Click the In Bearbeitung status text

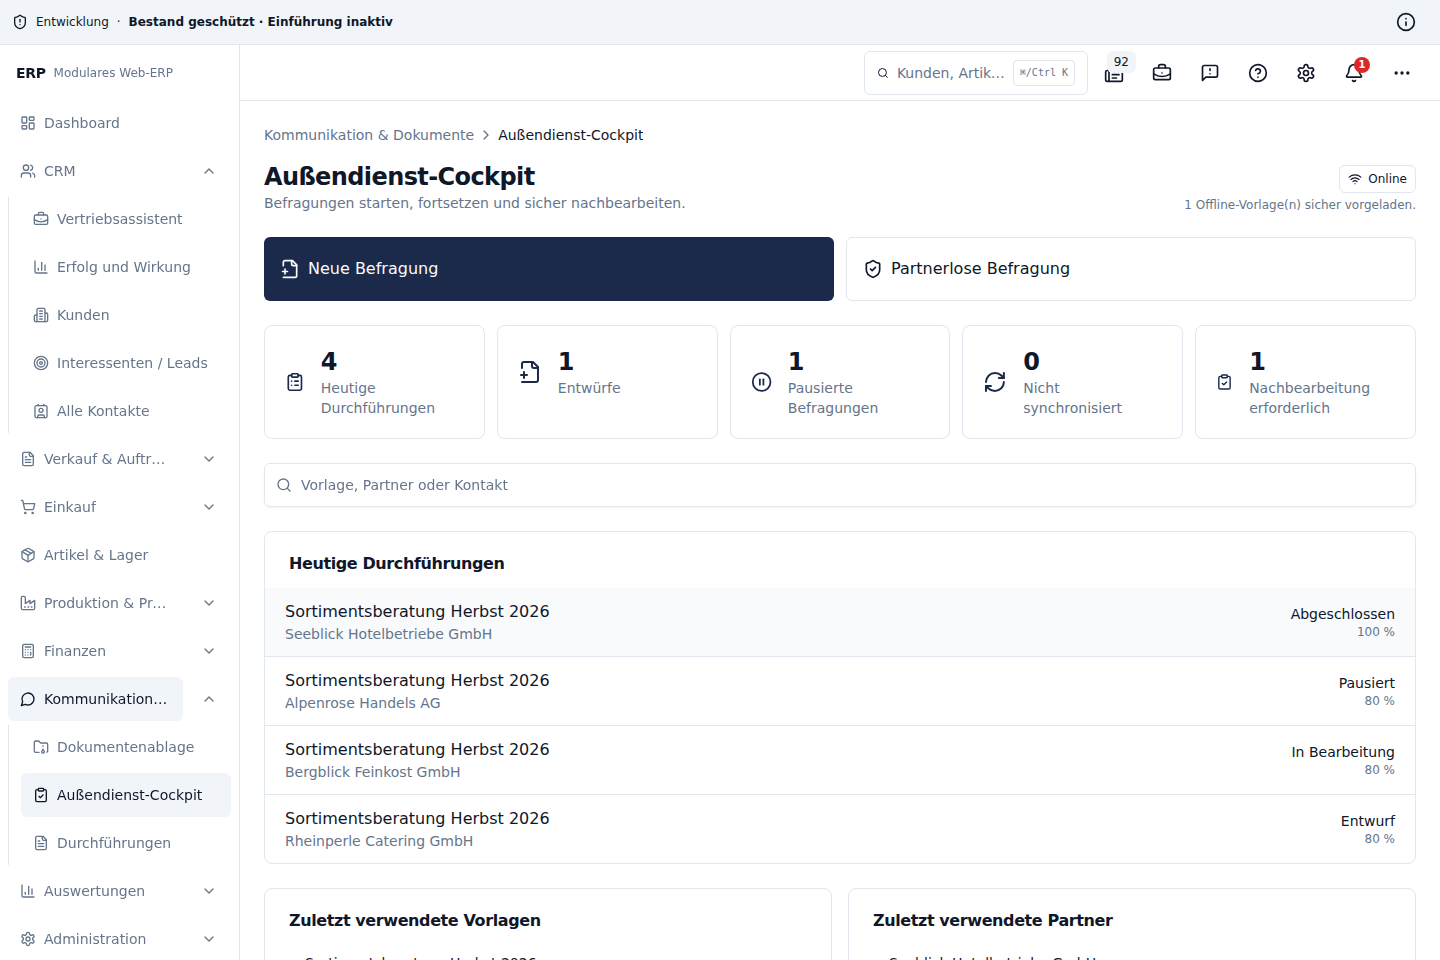pyautogui.click(x=1343, y=752)
